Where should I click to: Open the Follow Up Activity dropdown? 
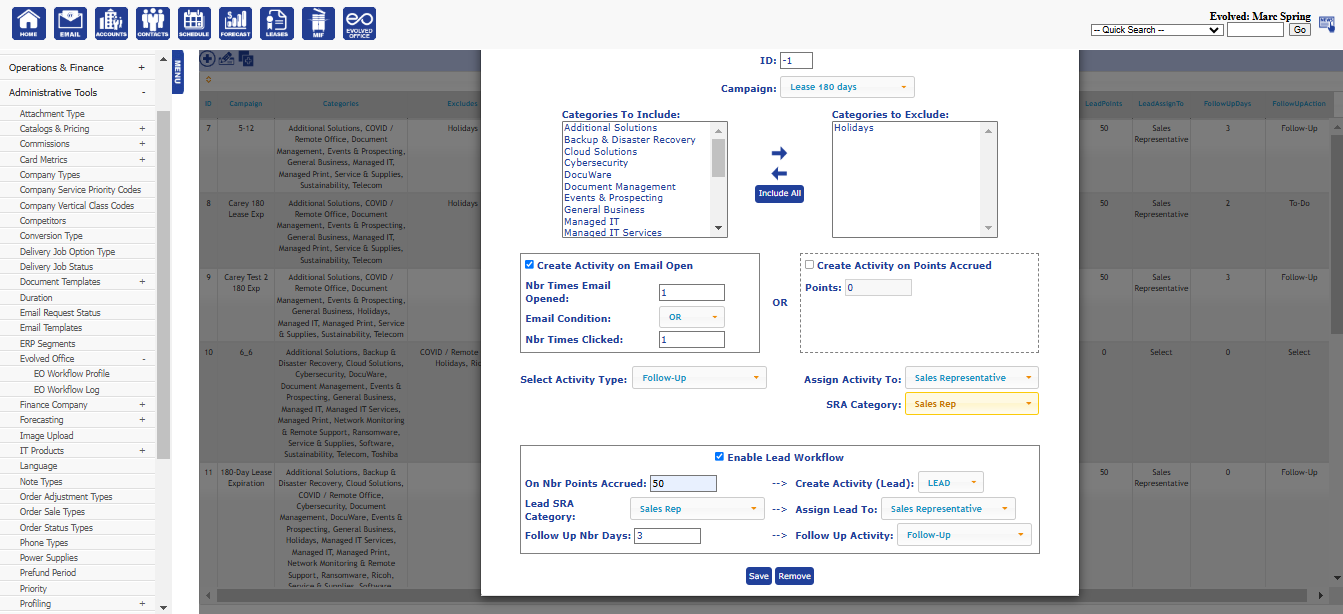click(964, 535)
